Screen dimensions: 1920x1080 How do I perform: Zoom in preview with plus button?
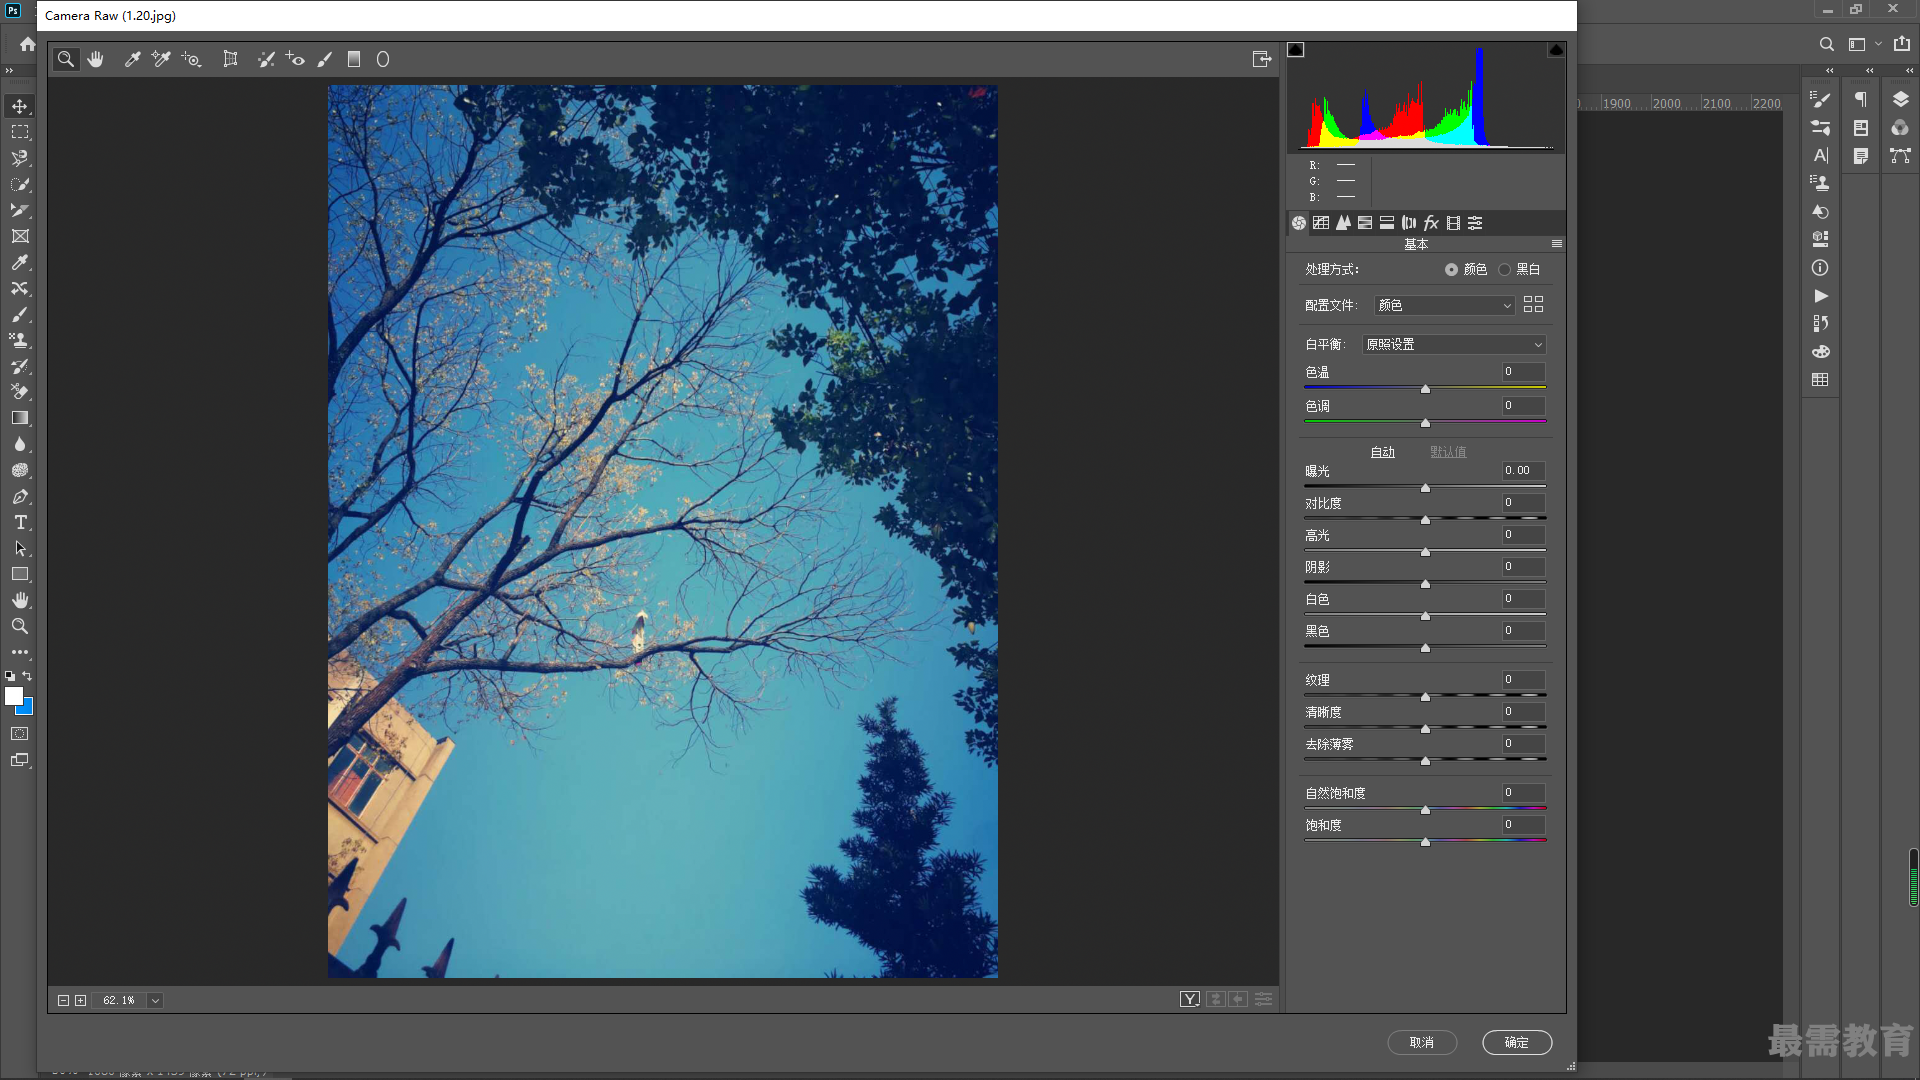[x=81, y=1001]
